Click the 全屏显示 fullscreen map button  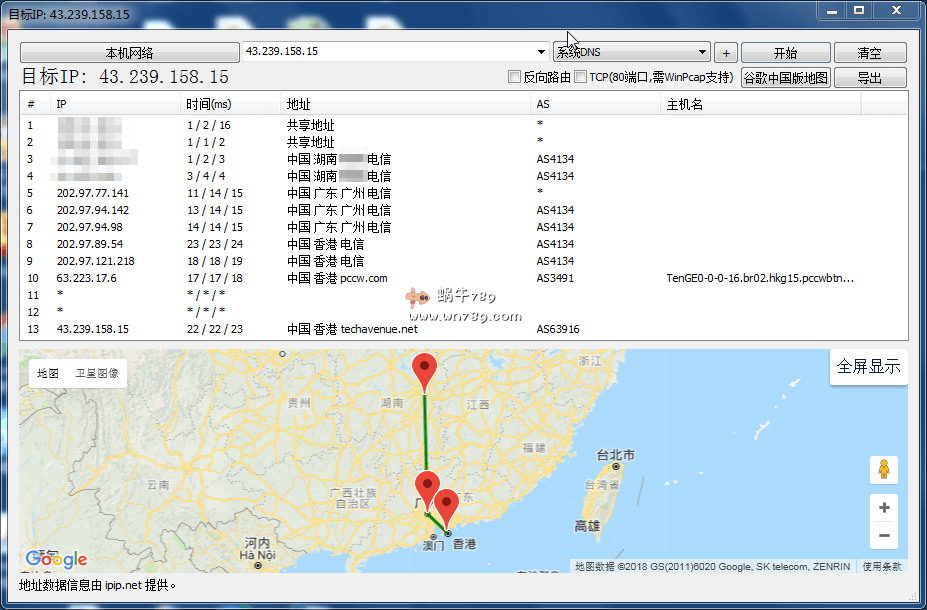click(868, 367)
